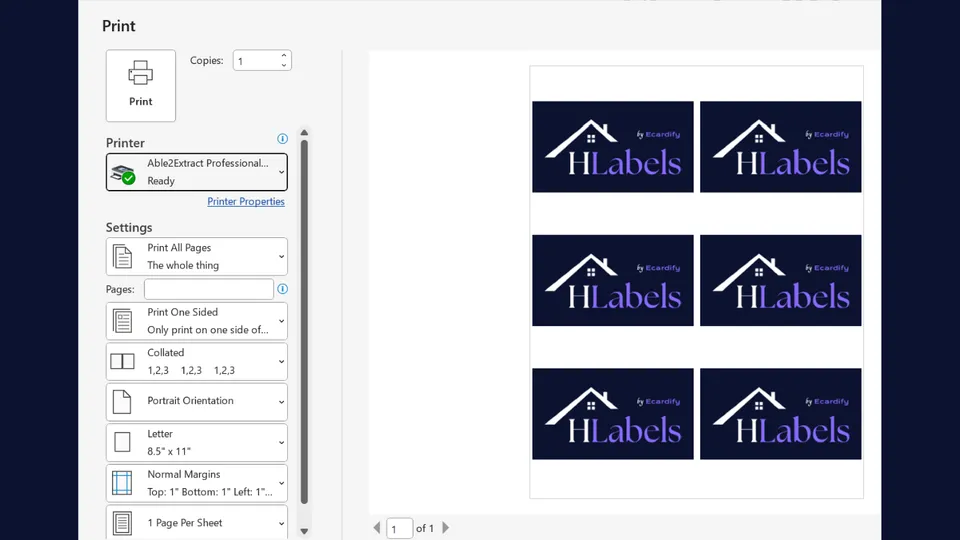The height and width of the screenshot is (540, 960).
Task: Click the Copies number input field
Action: click(x=255, y=61)
